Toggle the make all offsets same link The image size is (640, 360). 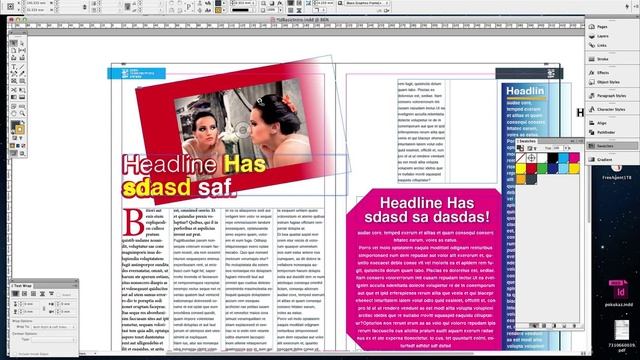click(44, 308)
